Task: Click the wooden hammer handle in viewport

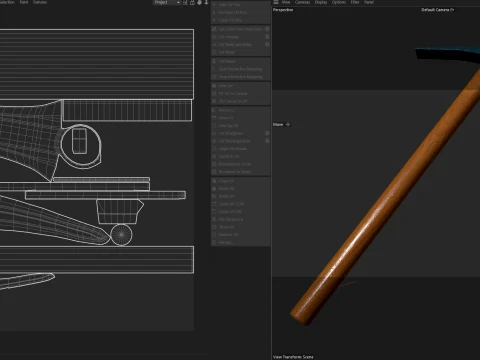Action: pyautogui.click(x=387, y=197)
